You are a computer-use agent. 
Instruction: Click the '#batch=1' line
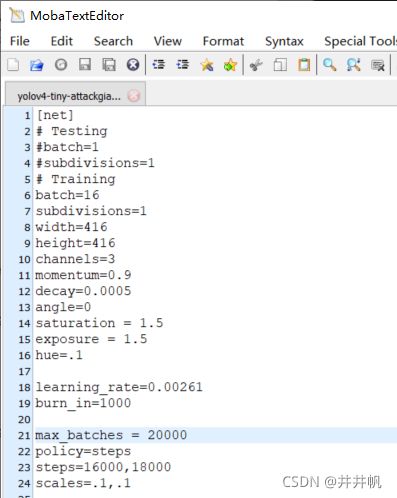tap(67, 147)
